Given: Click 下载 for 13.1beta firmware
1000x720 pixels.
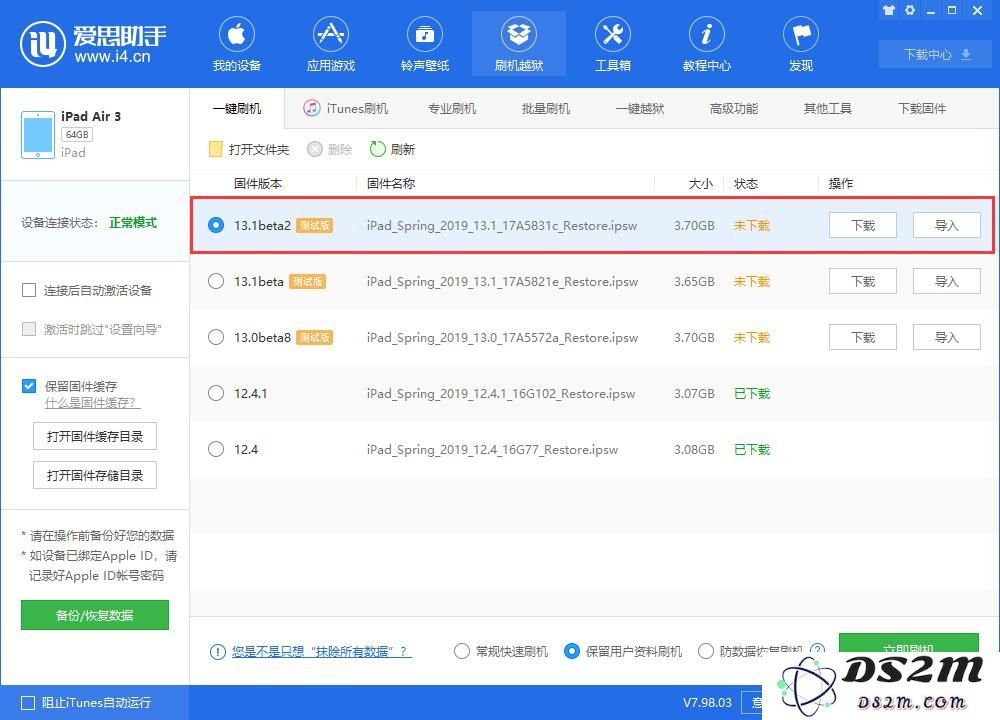Looking at the screenshot, I should pos(863,281).
